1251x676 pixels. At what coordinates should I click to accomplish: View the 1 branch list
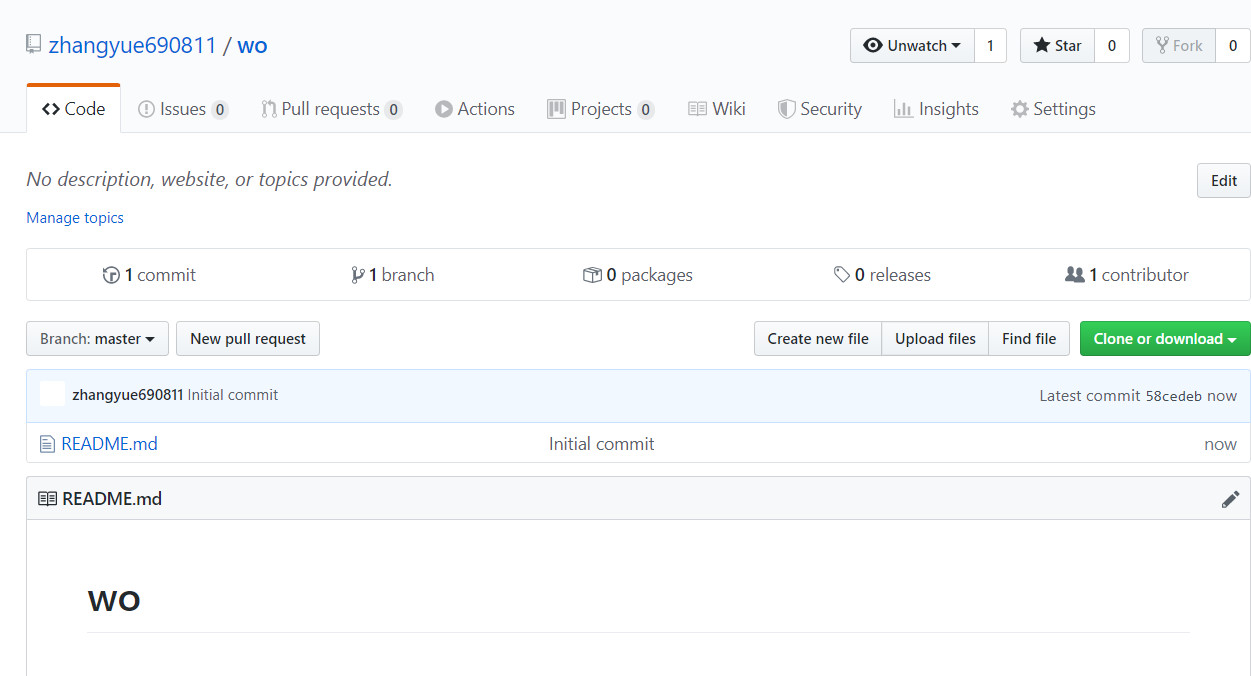click(x=392, y=275)
